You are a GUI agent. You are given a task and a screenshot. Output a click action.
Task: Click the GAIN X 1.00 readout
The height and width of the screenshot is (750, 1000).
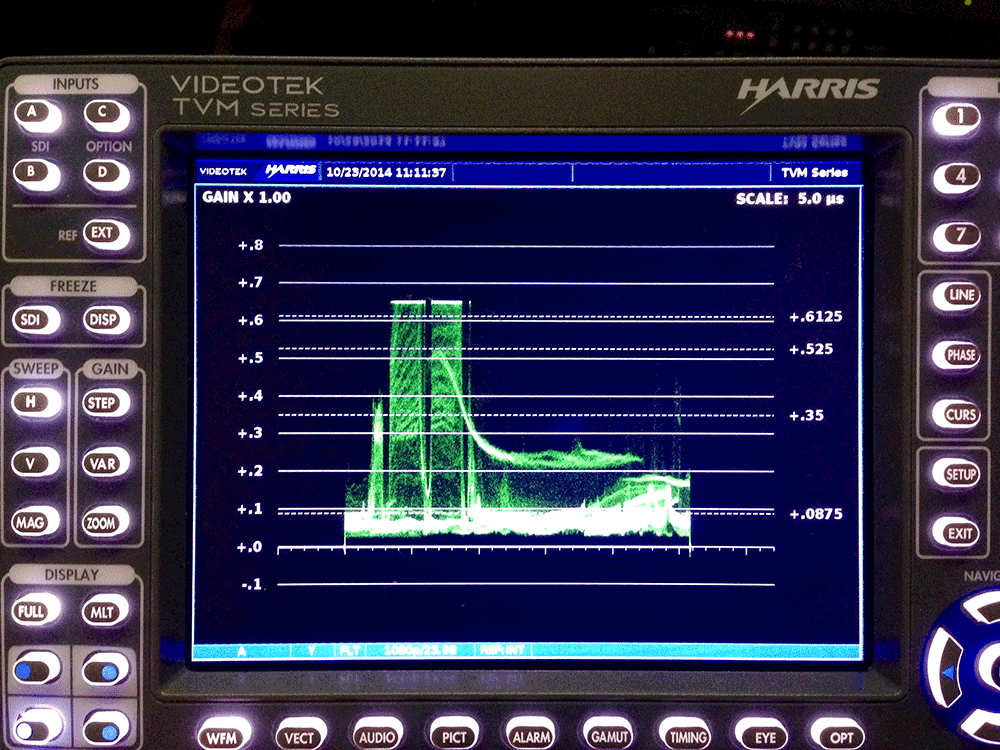pos(247,197)
